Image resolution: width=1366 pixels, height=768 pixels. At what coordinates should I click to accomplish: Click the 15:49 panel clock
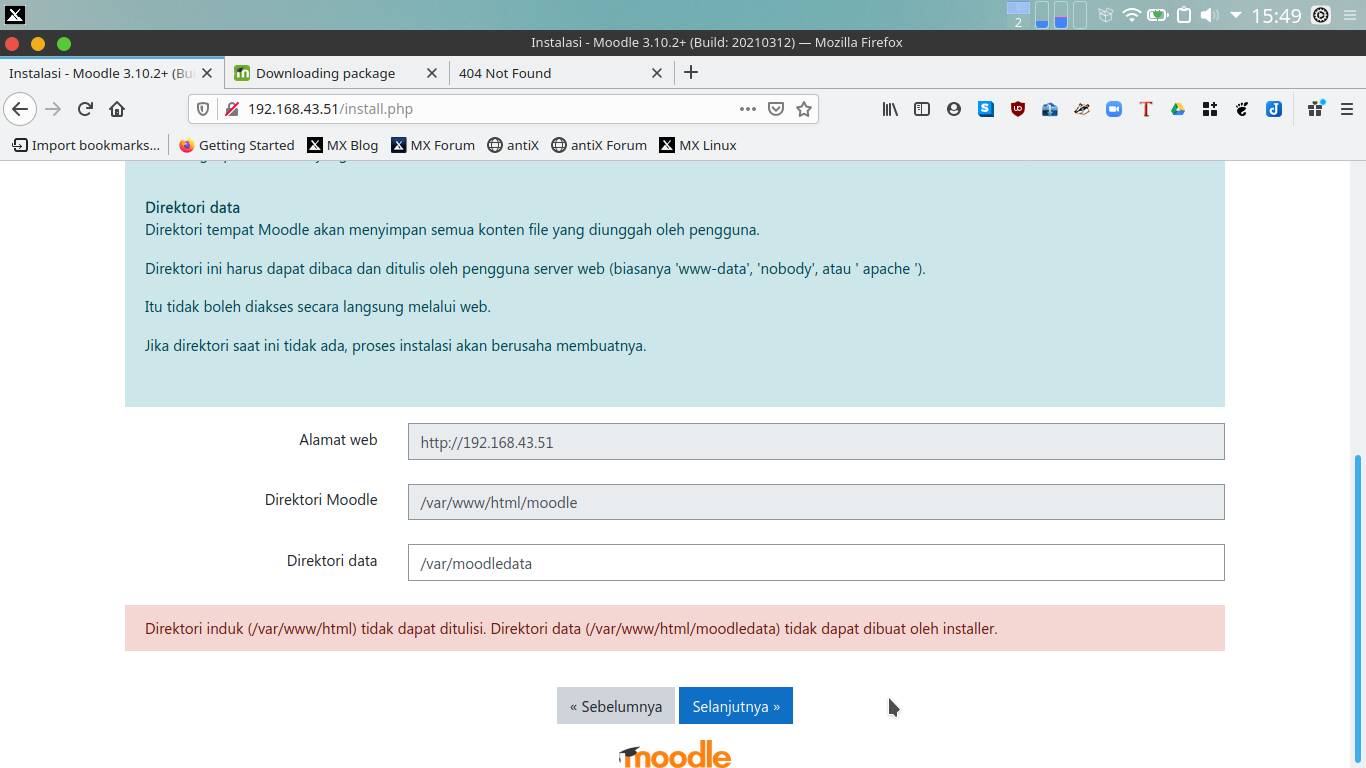pyautogui.click(x=1276, y=15)
